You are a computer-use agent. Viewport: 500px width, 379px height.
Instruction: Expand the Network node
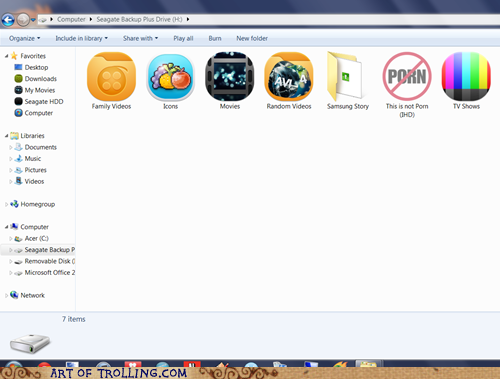(x=6, y=295)
